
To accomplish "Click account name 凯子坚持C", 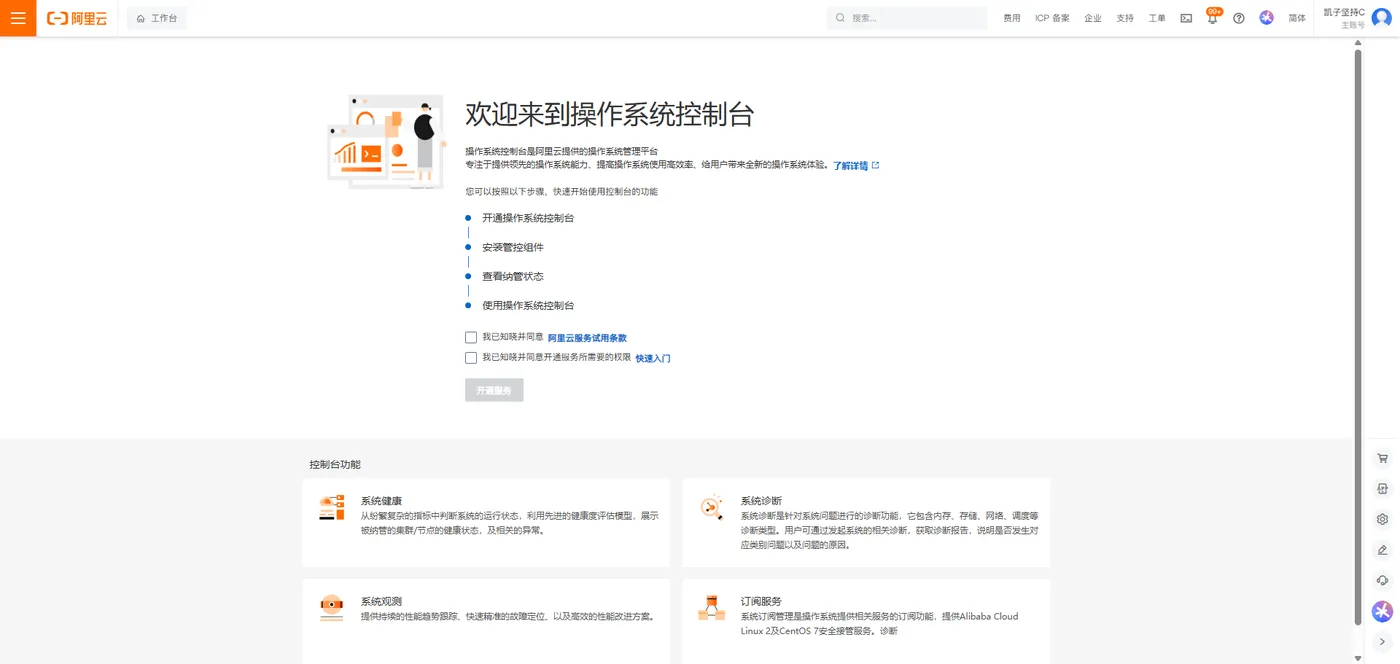I will tap(1343, 12).
